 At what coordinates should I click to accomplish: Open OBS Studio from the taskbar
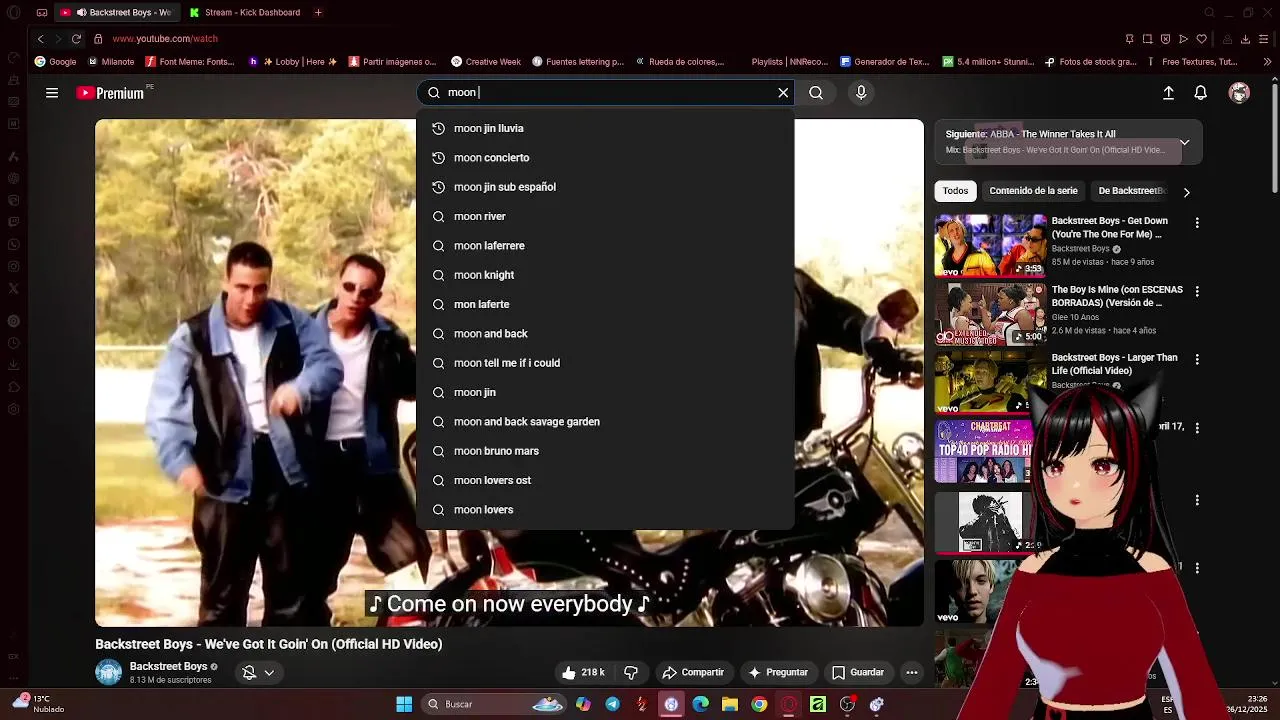click(x=847, y=704)
